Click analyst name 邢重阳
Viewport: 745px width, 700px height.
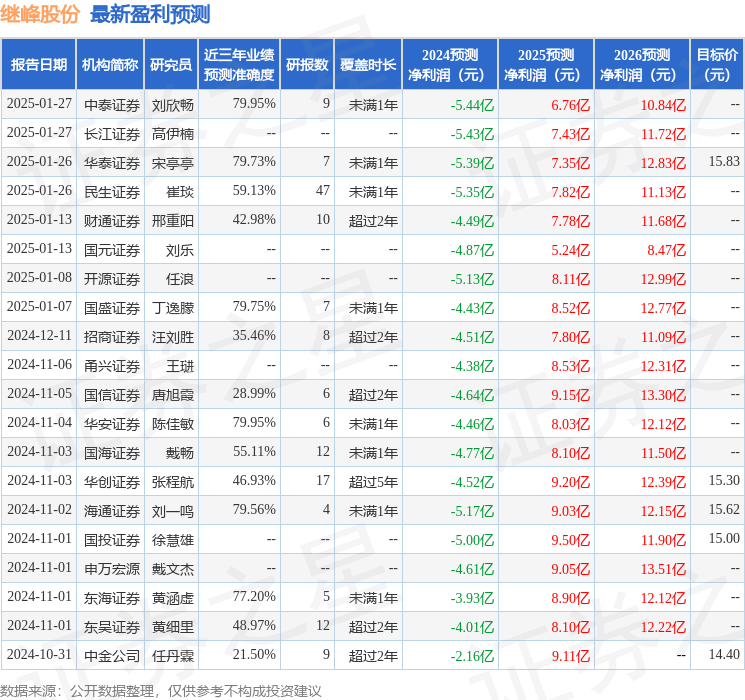173,221
